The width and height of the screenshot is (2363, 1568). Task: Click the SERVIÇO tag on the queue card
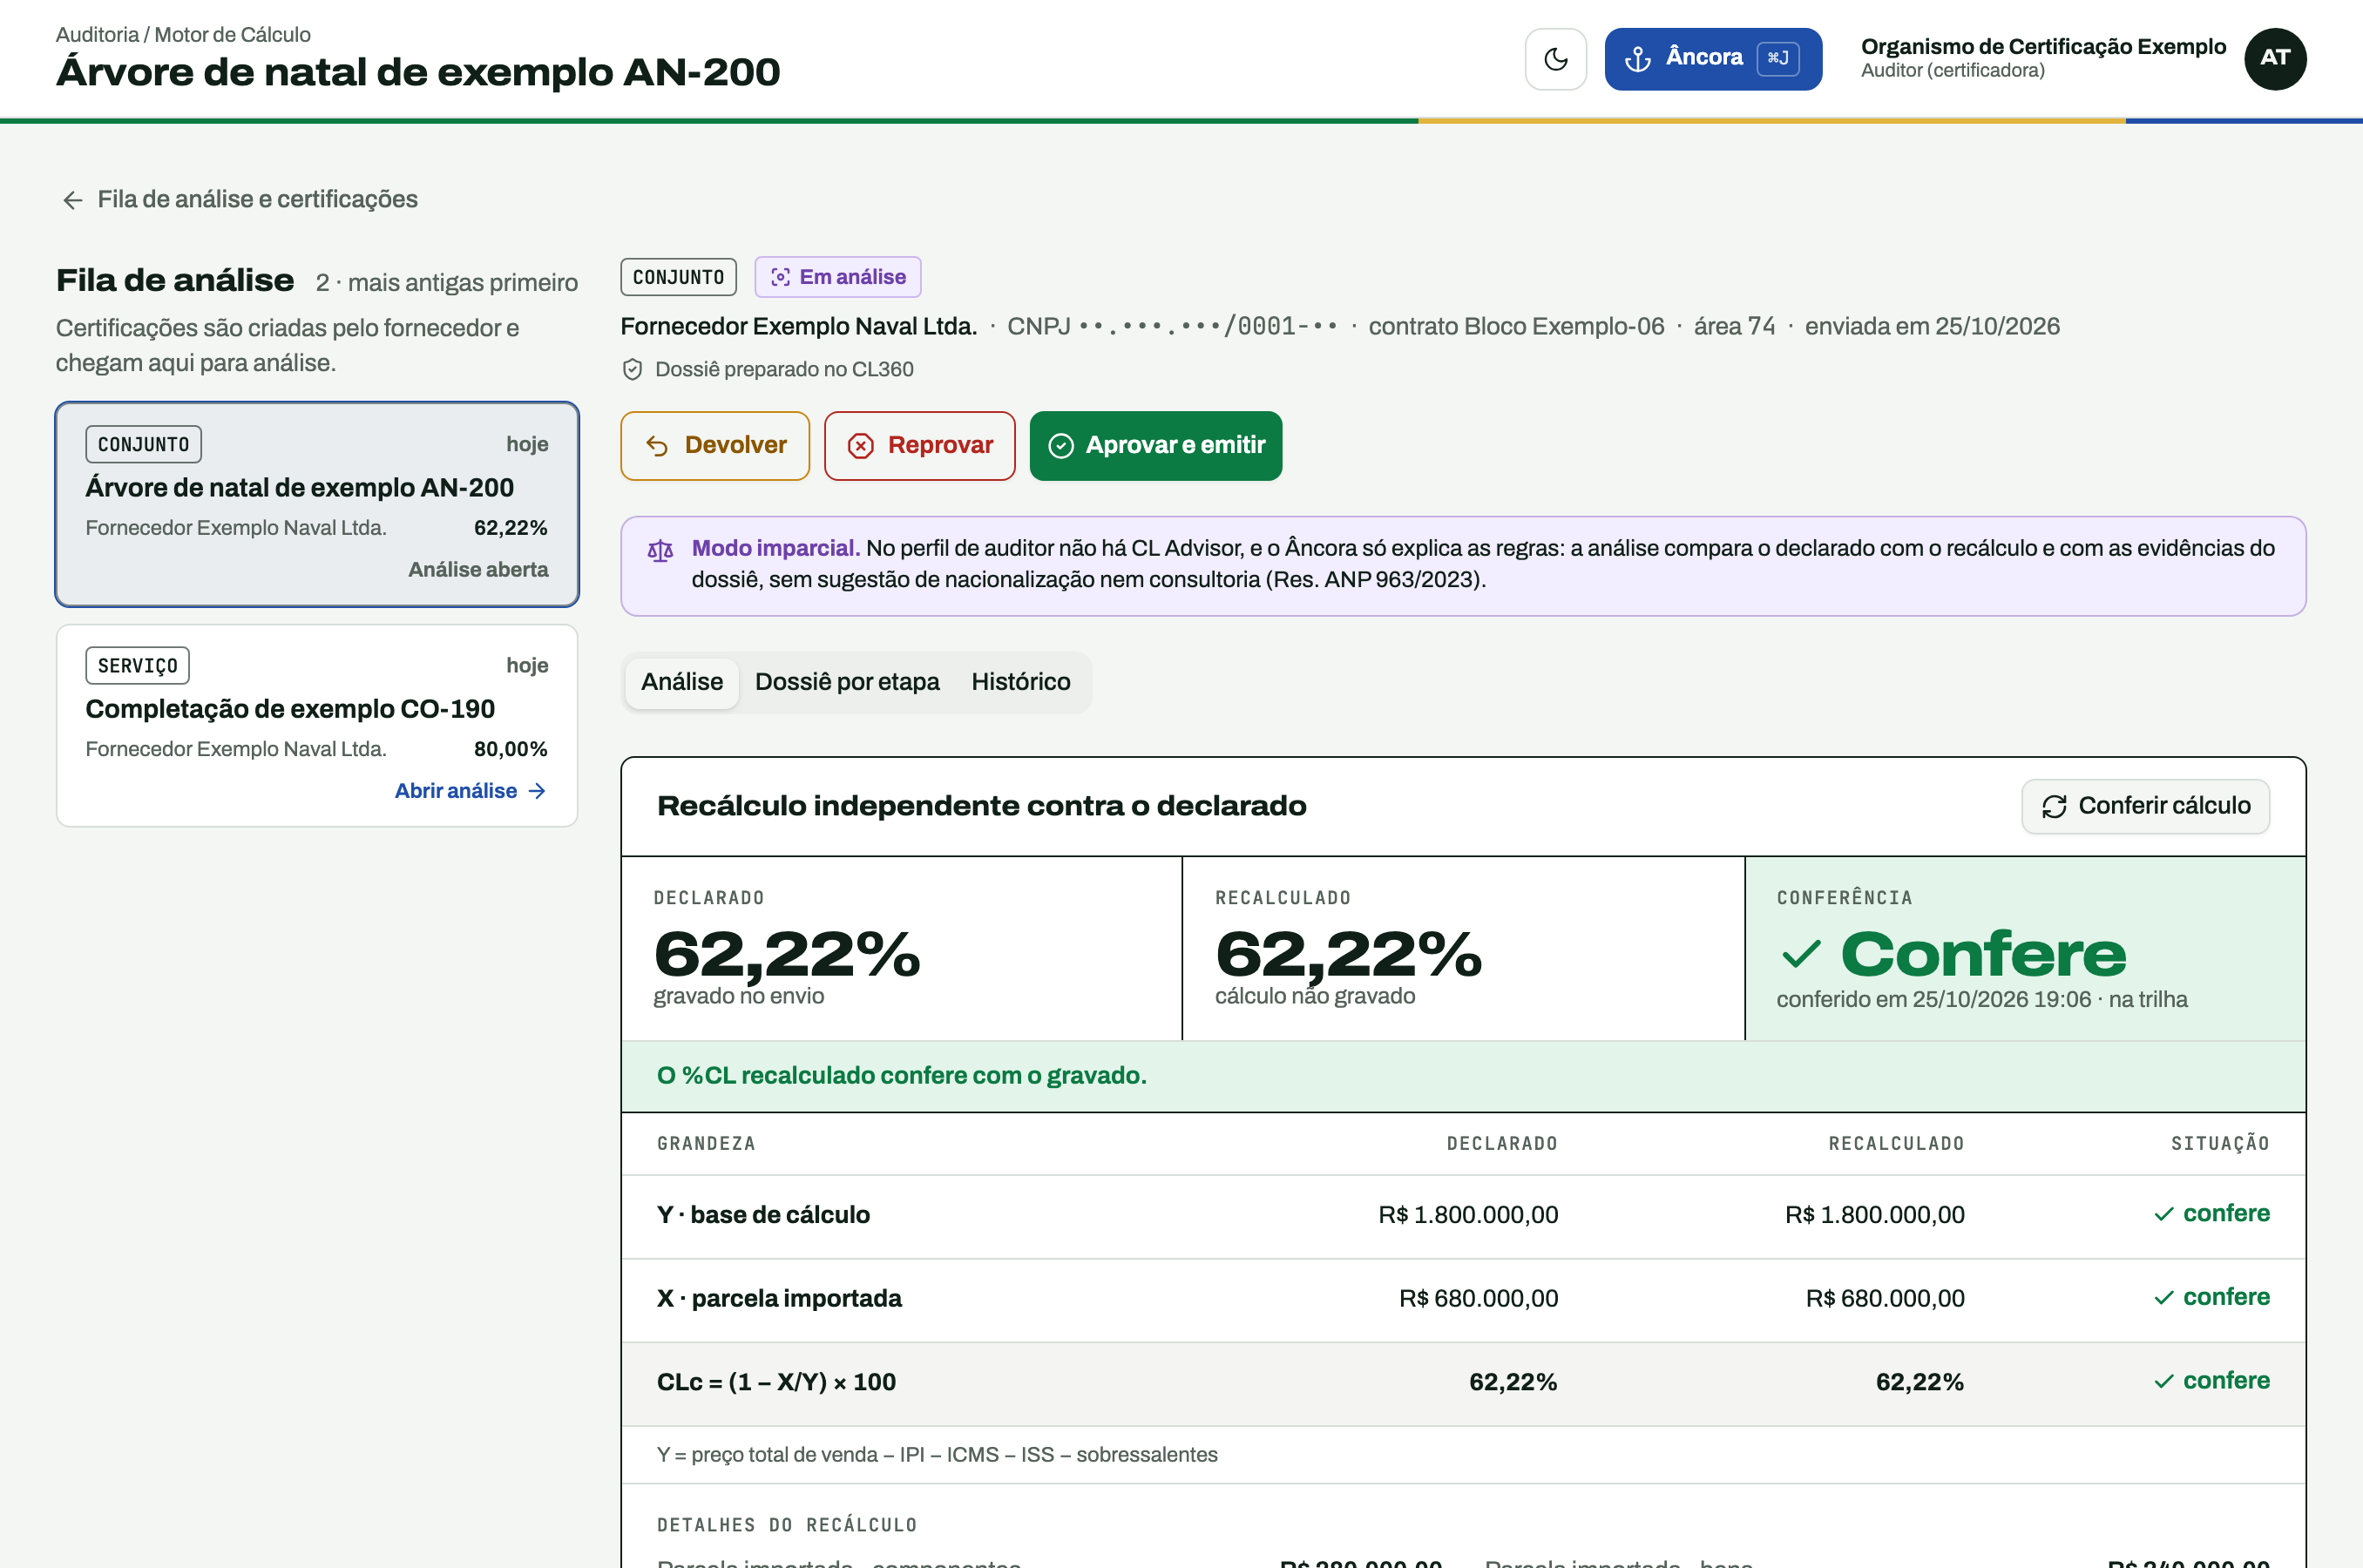[x=137, y=665]
